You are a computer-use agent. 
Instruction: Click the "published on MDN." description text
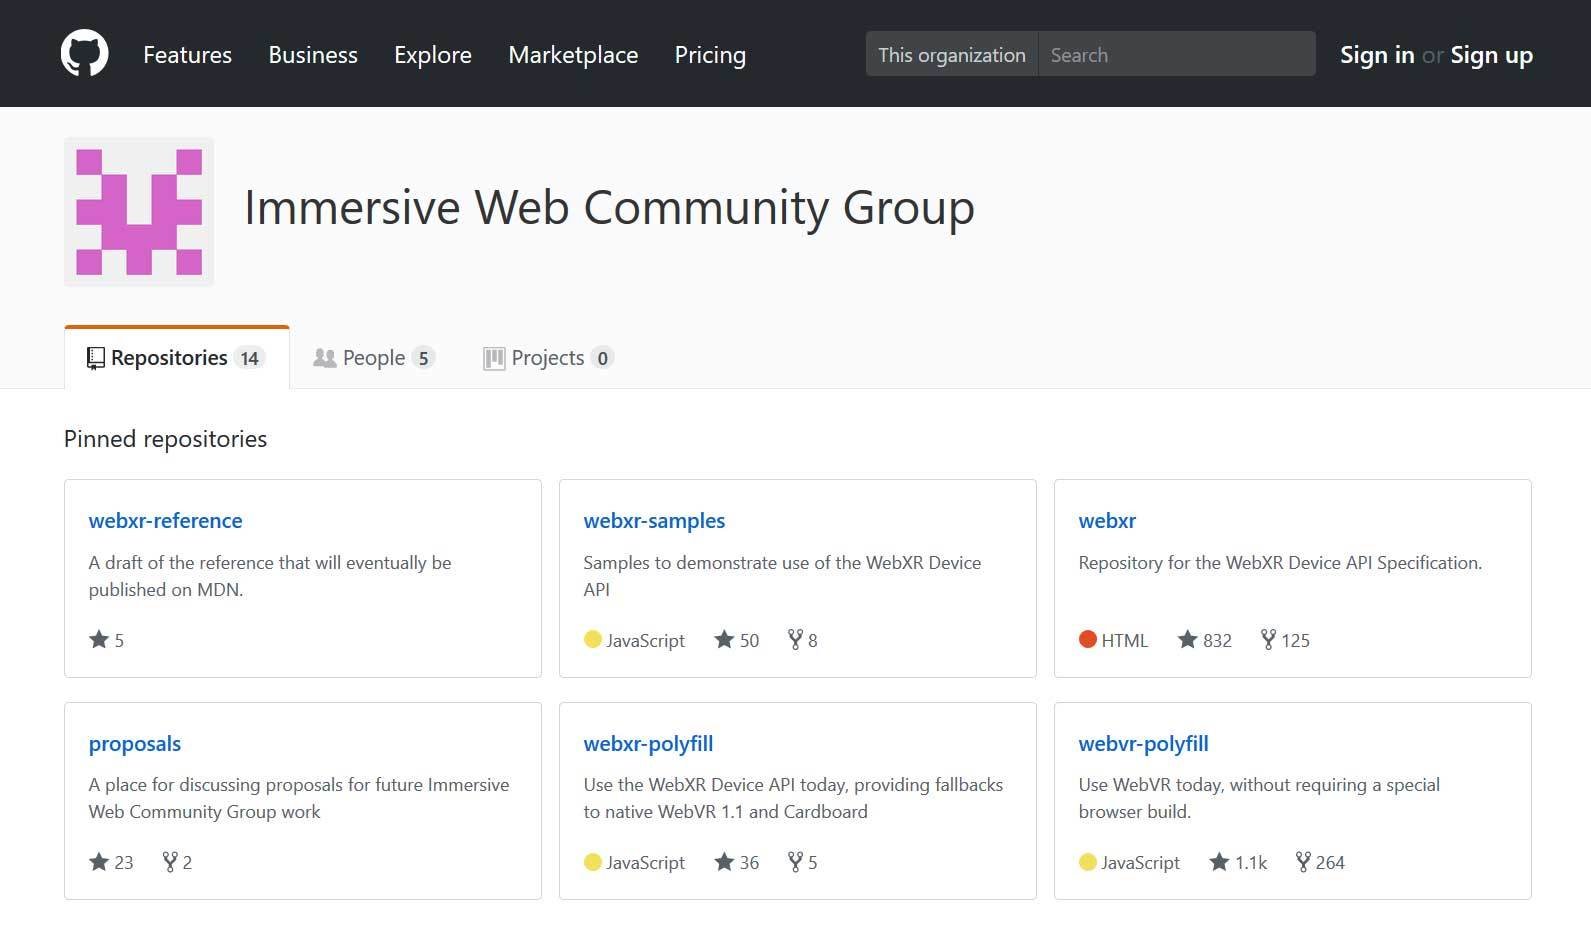click(x=166, y=589)
